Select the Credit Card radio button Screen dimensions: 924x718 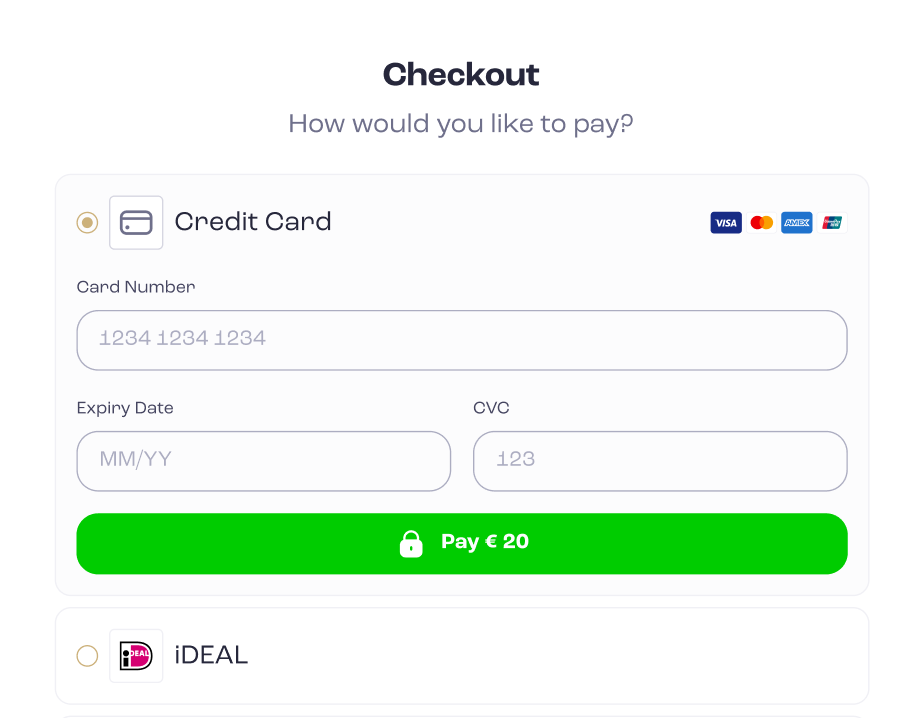pos(87,222)
